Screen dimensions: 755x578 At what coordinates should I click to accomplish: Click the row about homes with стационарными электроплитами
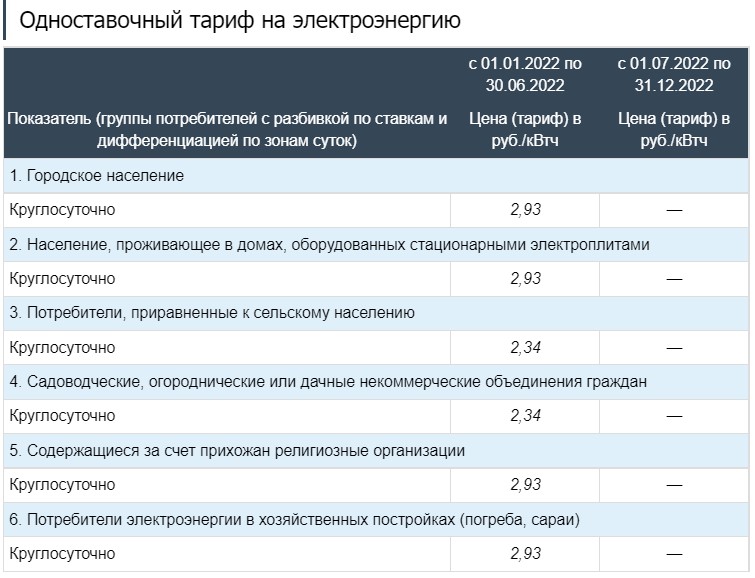(329, 244)
